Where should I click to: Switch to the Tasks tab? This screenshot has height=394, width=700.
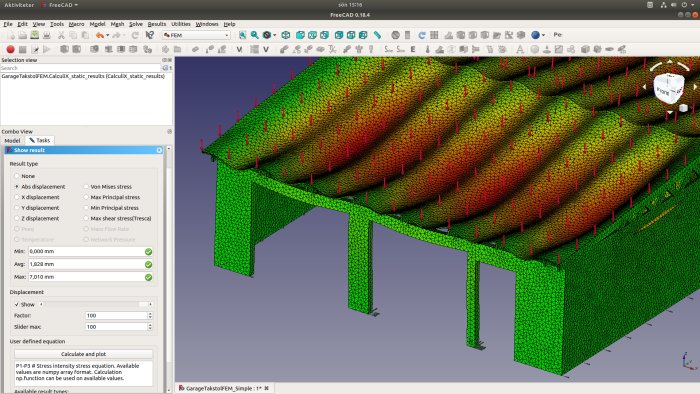40,140
